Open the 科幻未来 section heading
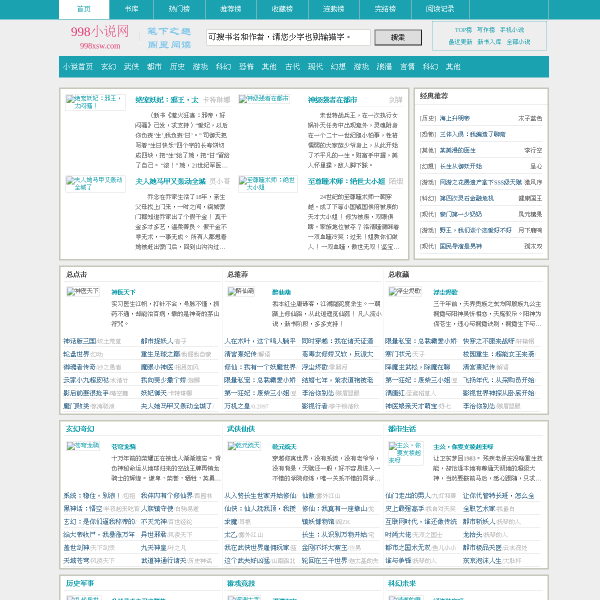The height and width of the screenshot is (600, 600). [x=402, y=584]
